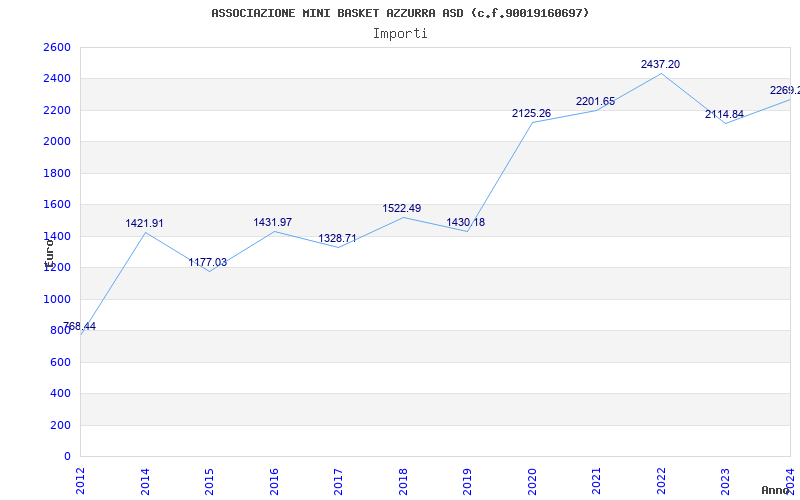Select data label 1328.71
Image resolution: width=800 pixels, height=500 pixels.
point(337,238)
